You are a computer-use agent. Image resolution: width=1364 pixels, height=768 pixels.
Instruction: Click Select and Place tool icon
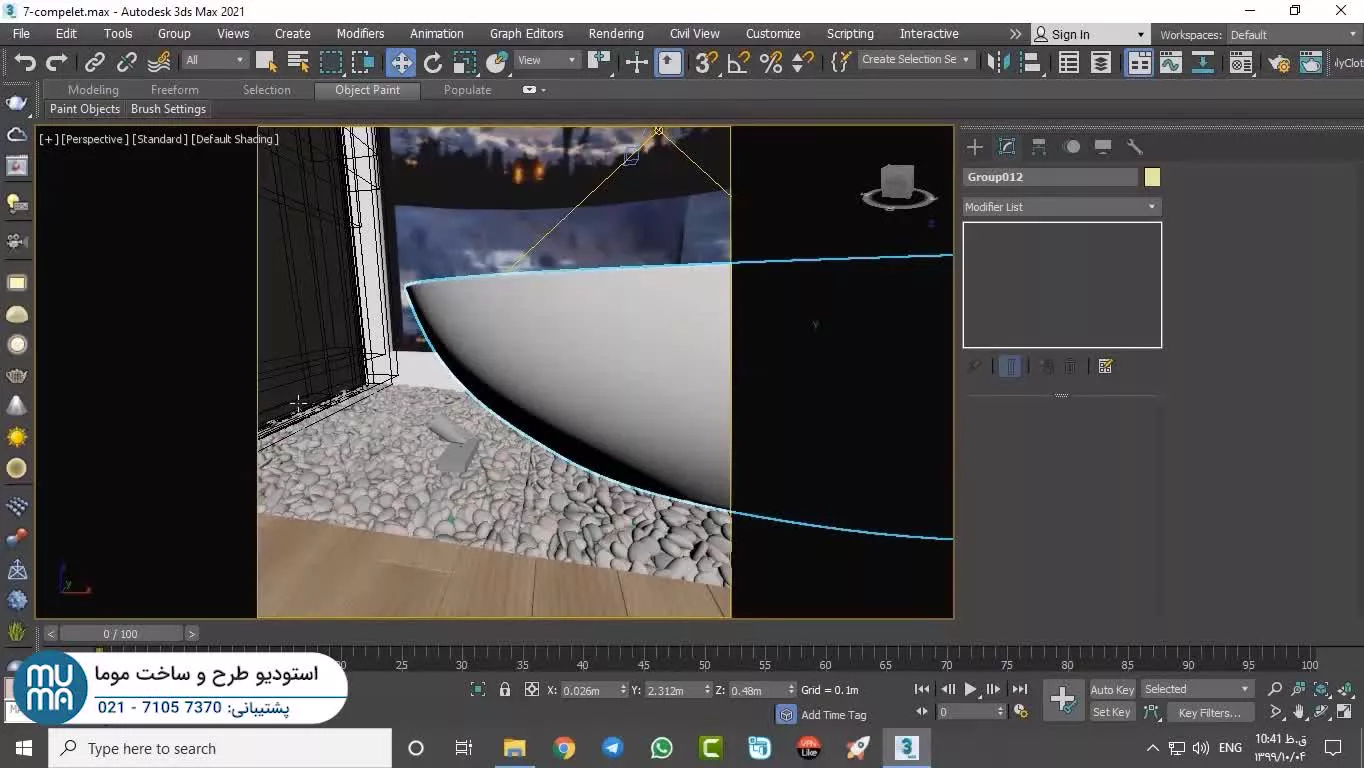[x=497, y=63]
